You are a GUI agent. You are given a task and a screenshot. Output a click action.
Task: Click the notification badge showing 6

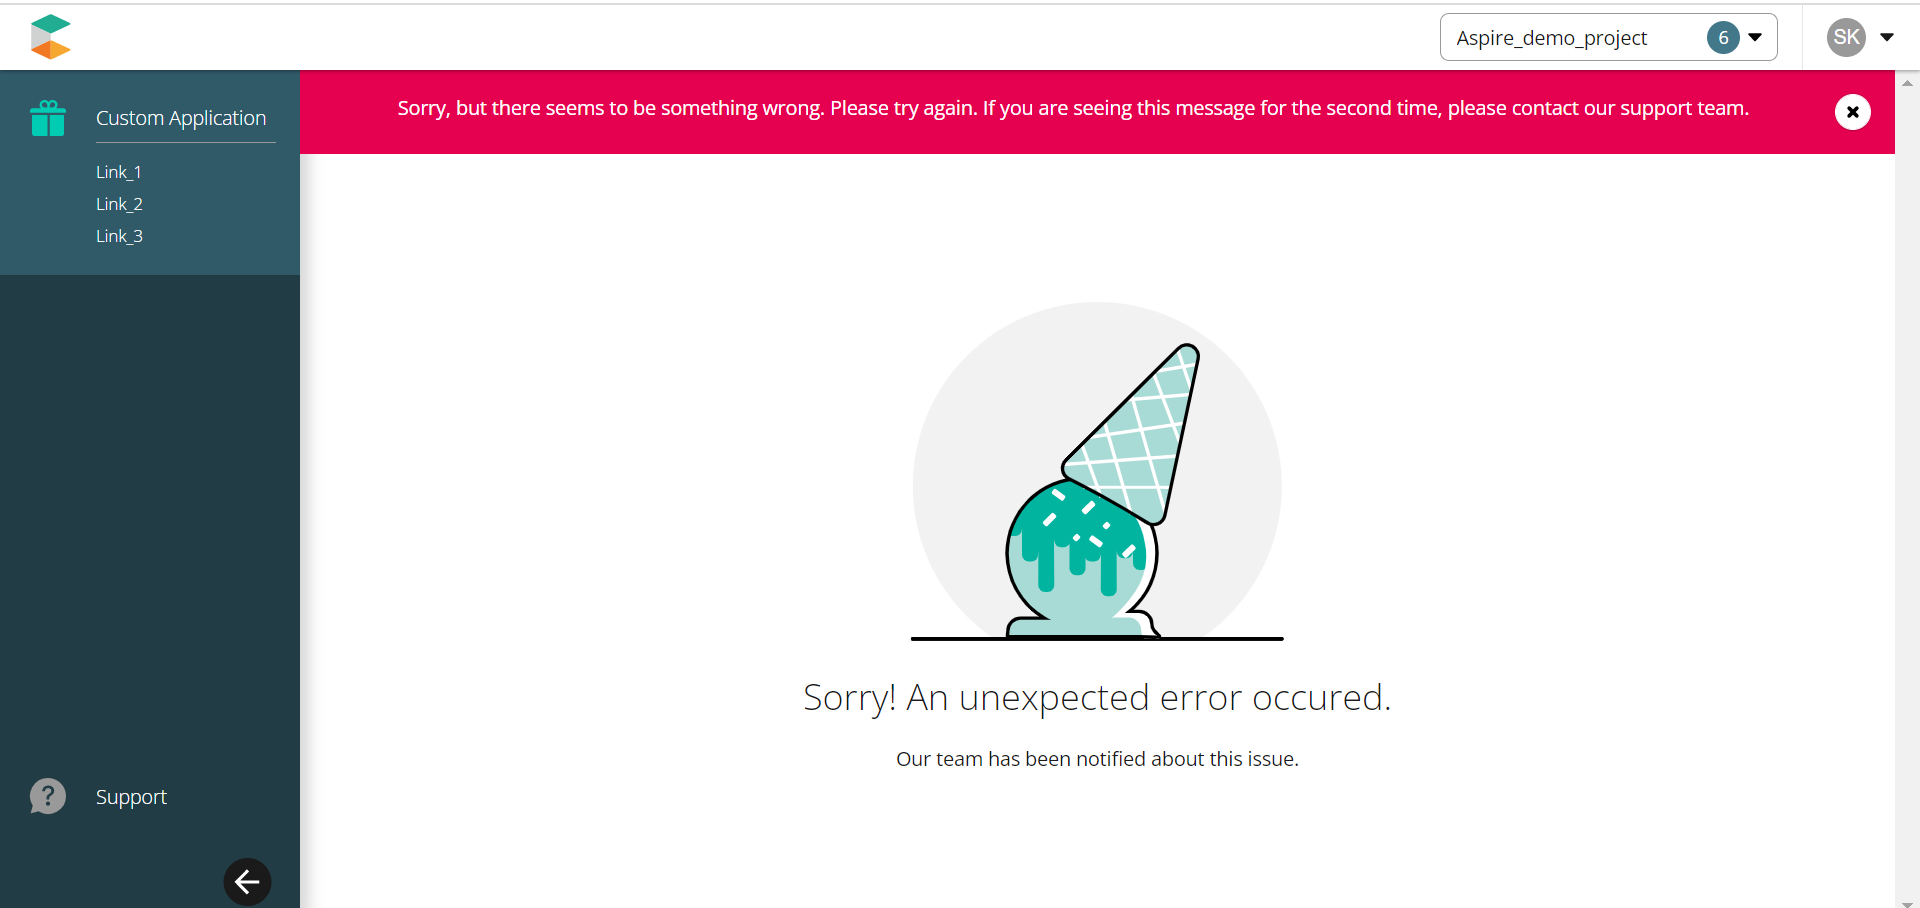pos(1723,38)
